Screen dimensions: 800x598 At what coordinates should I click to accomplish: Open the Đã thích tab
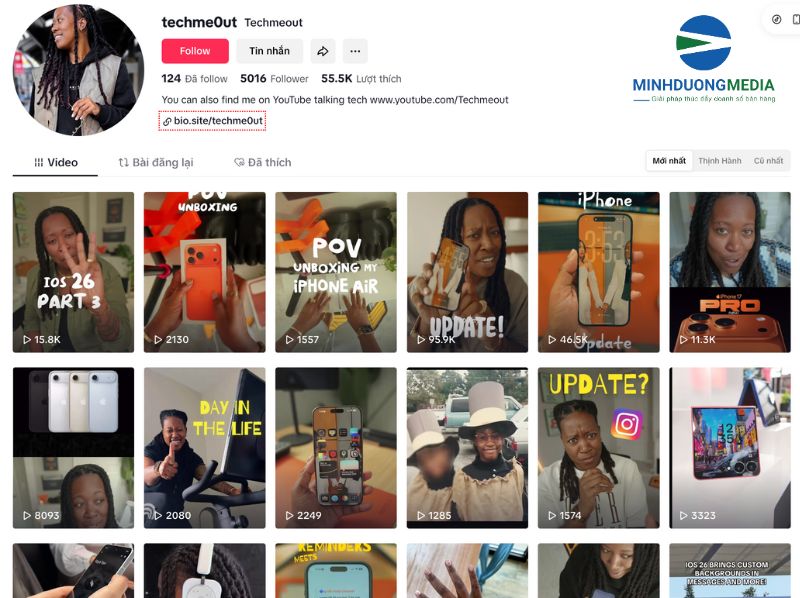[262, 162]
